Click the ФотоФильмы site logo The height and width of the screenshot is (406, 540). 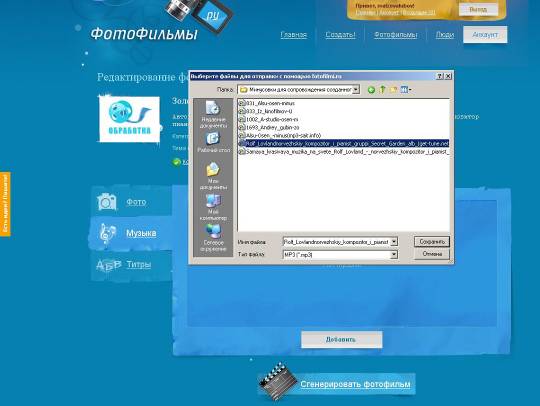(x=144, y=34)
